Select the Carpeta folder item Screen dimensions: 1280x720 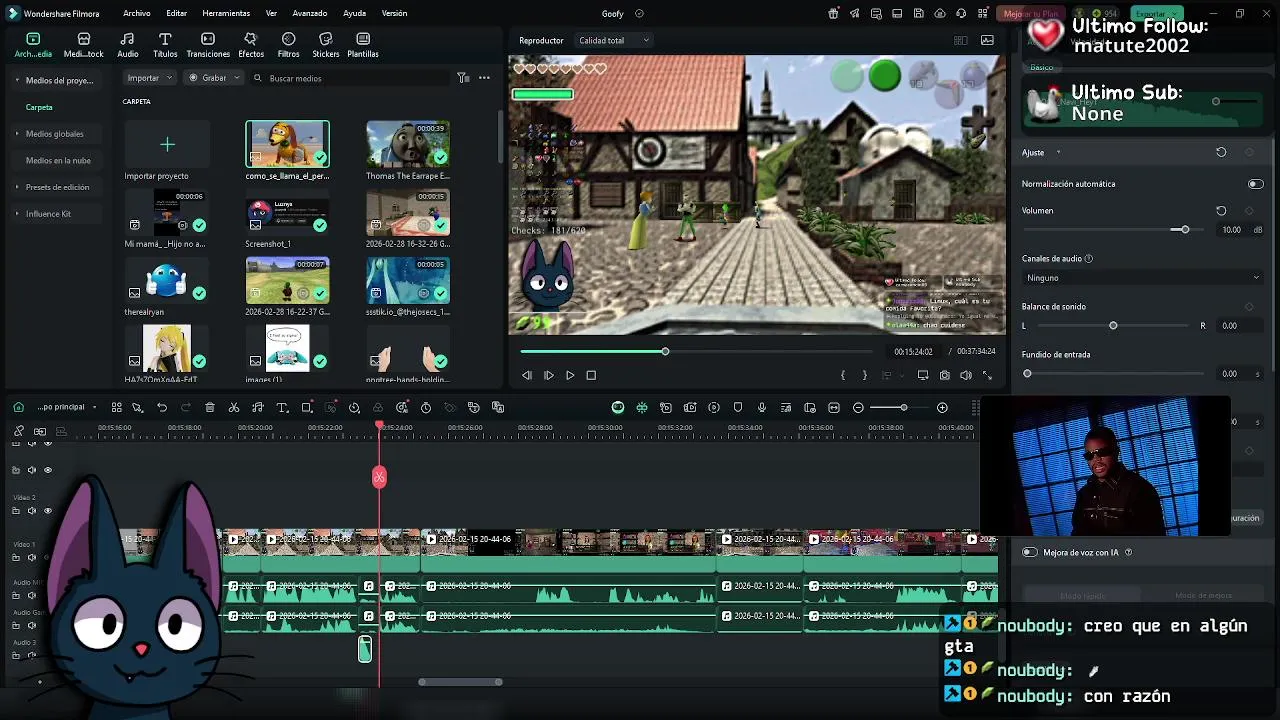point(39,107)
